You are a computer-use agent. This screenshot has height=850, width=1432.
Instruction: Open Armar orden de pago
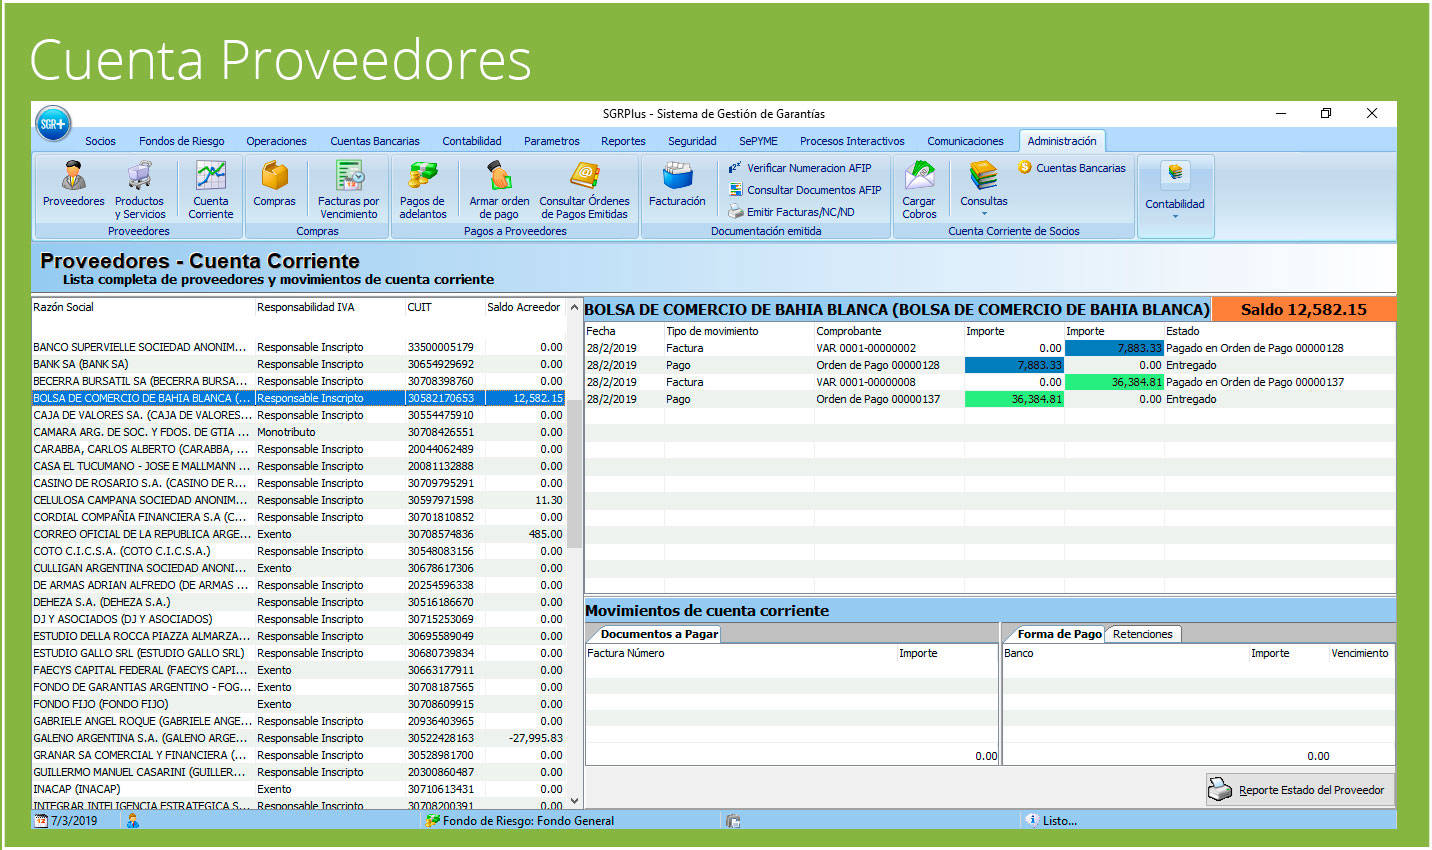point(498,188)
